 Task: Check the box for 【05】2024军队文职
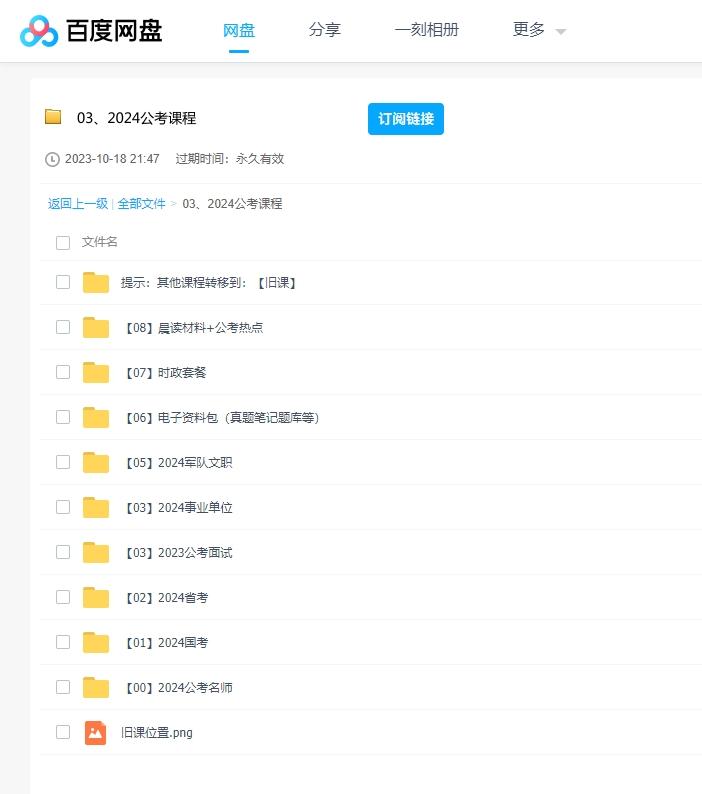pyautogui.click(x=63, y=462)
